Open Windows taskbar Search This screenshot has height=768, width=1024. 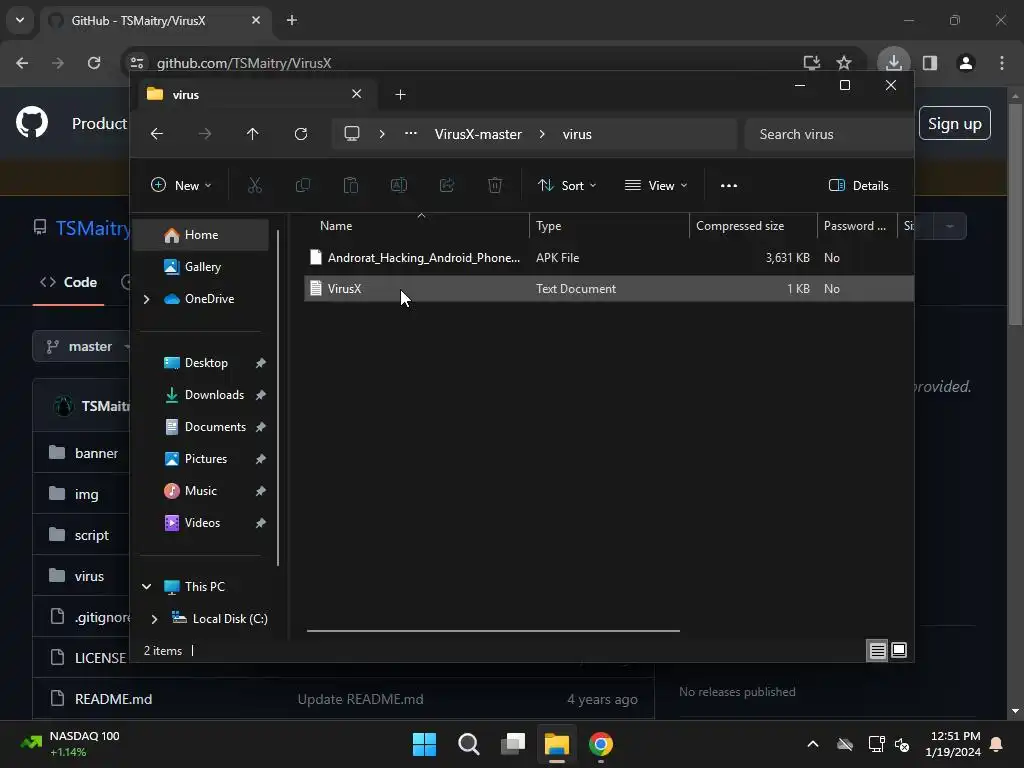pos(469,744)
